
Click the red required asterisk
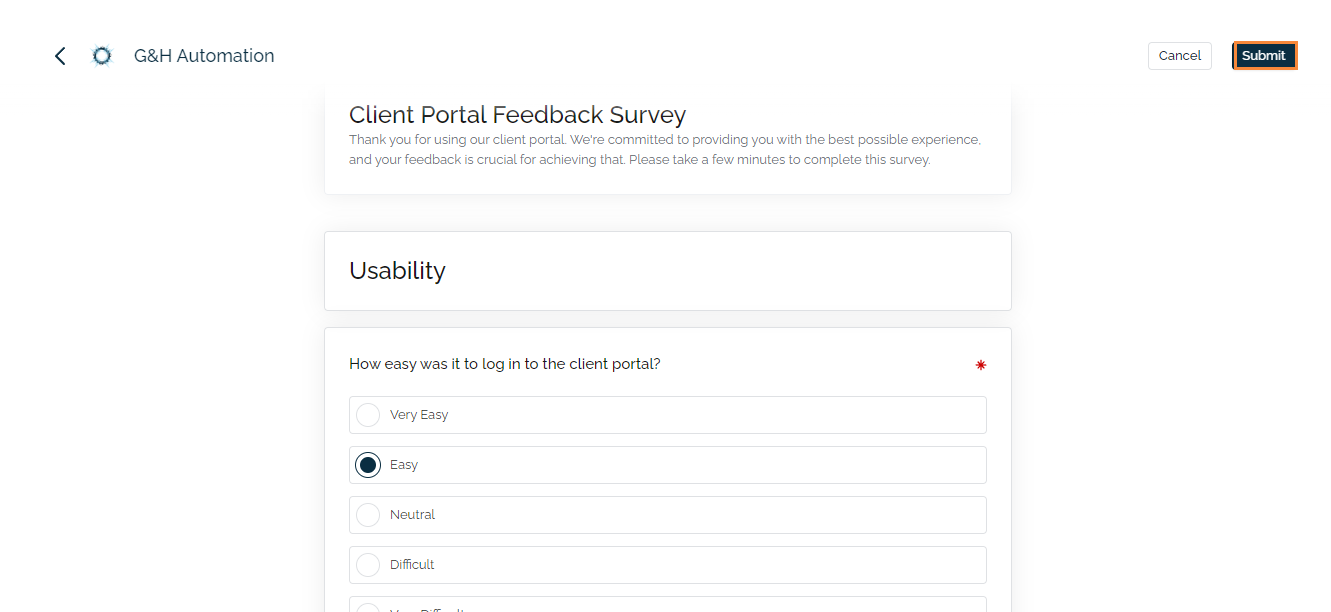(980, 365)
